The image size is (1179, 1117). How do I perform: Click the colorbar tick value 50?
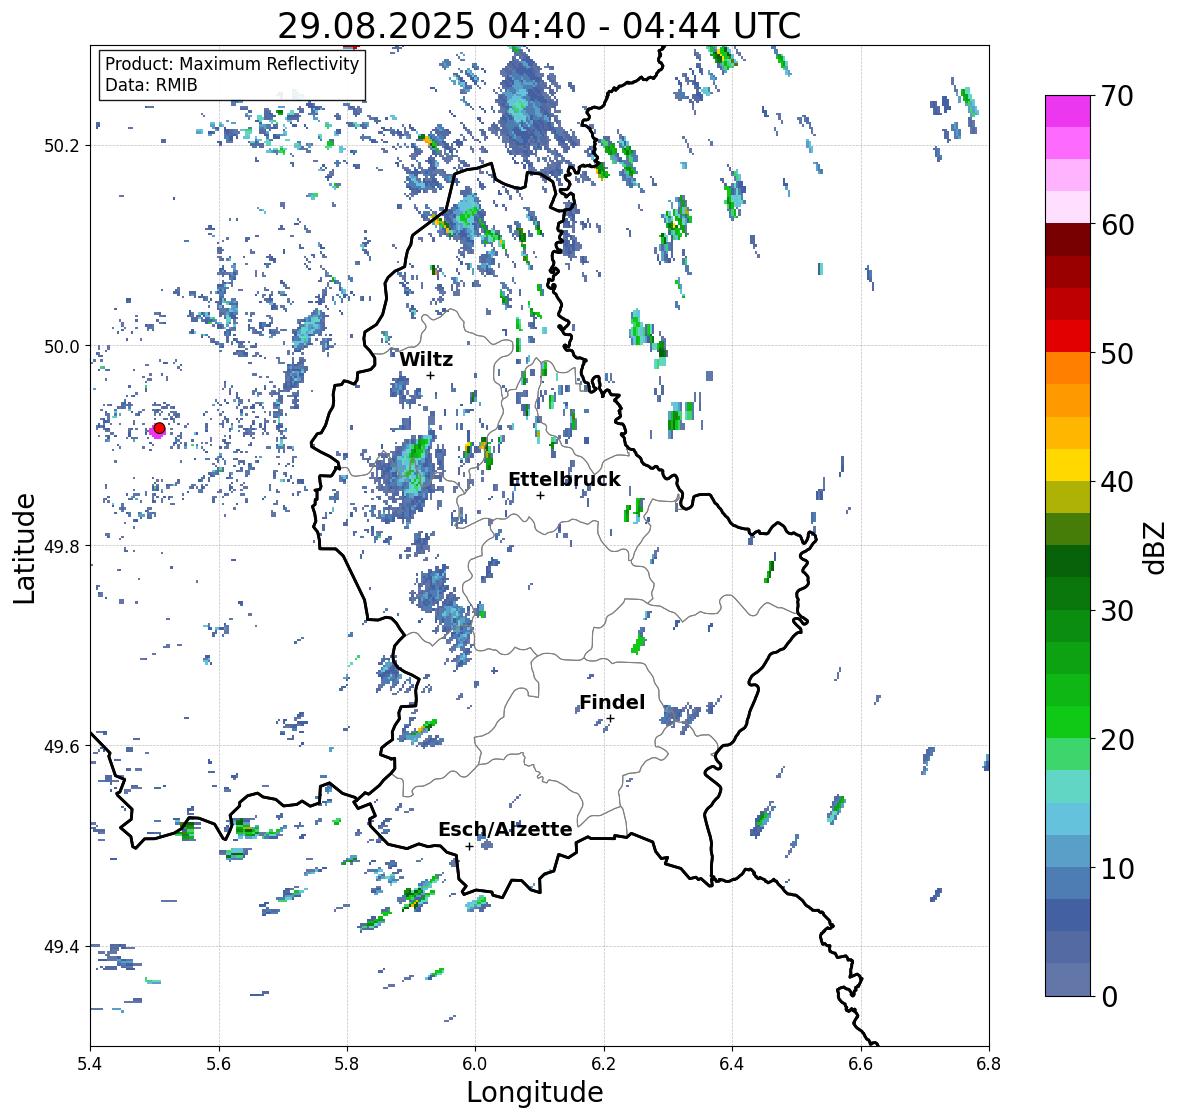1117,353
